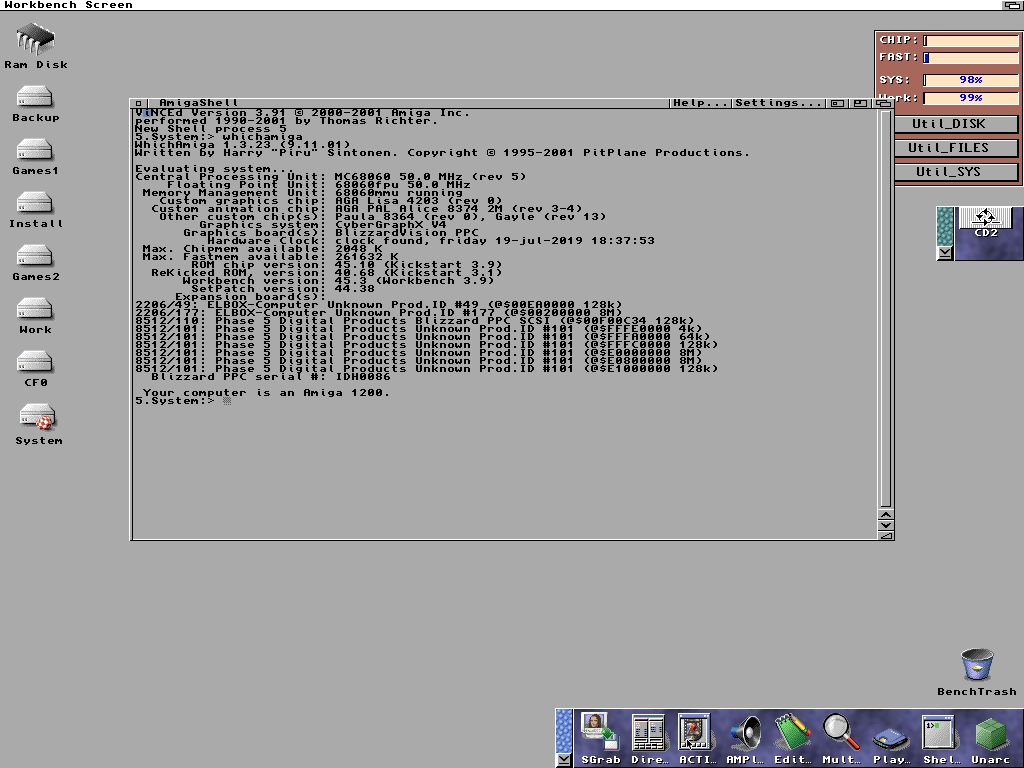Click the AmigaShell scroll down arrow
Viewport: 1024px width, 768px height.
click(886, 525)
